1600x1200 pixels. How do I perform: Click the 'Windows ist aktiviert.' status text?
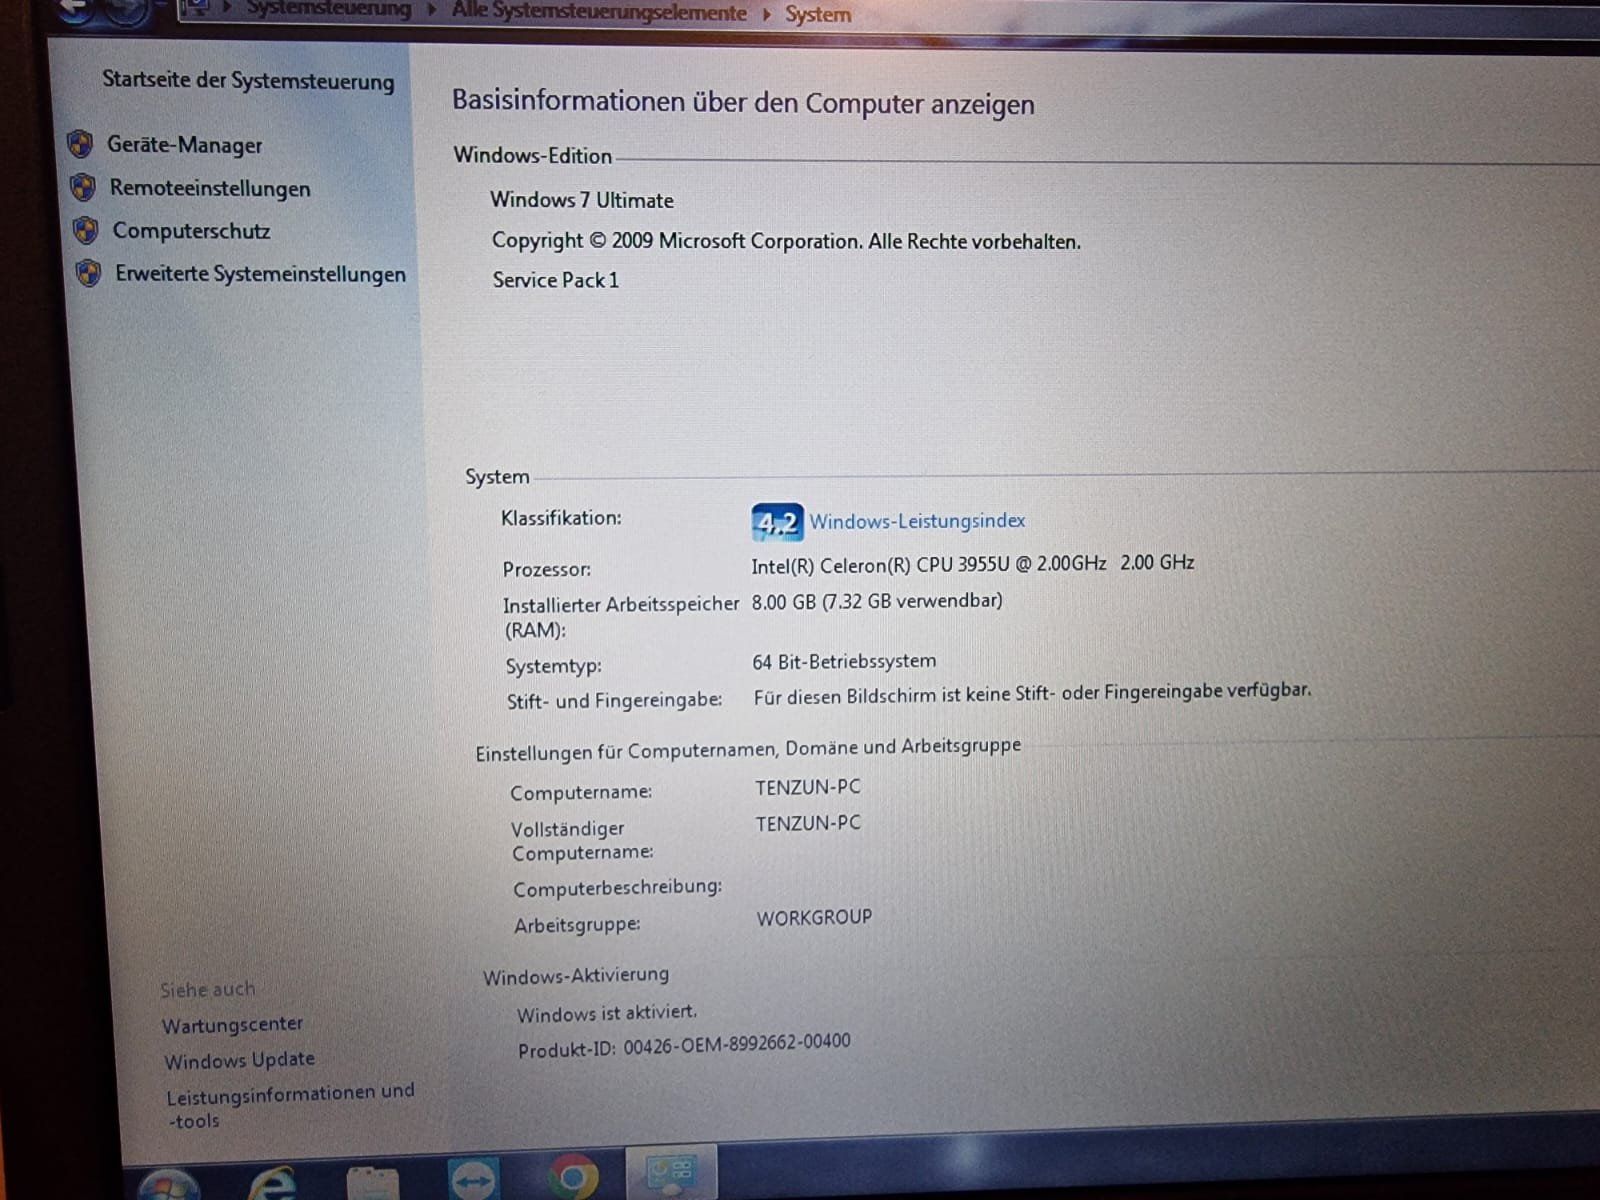click(x=607, y=1013)
